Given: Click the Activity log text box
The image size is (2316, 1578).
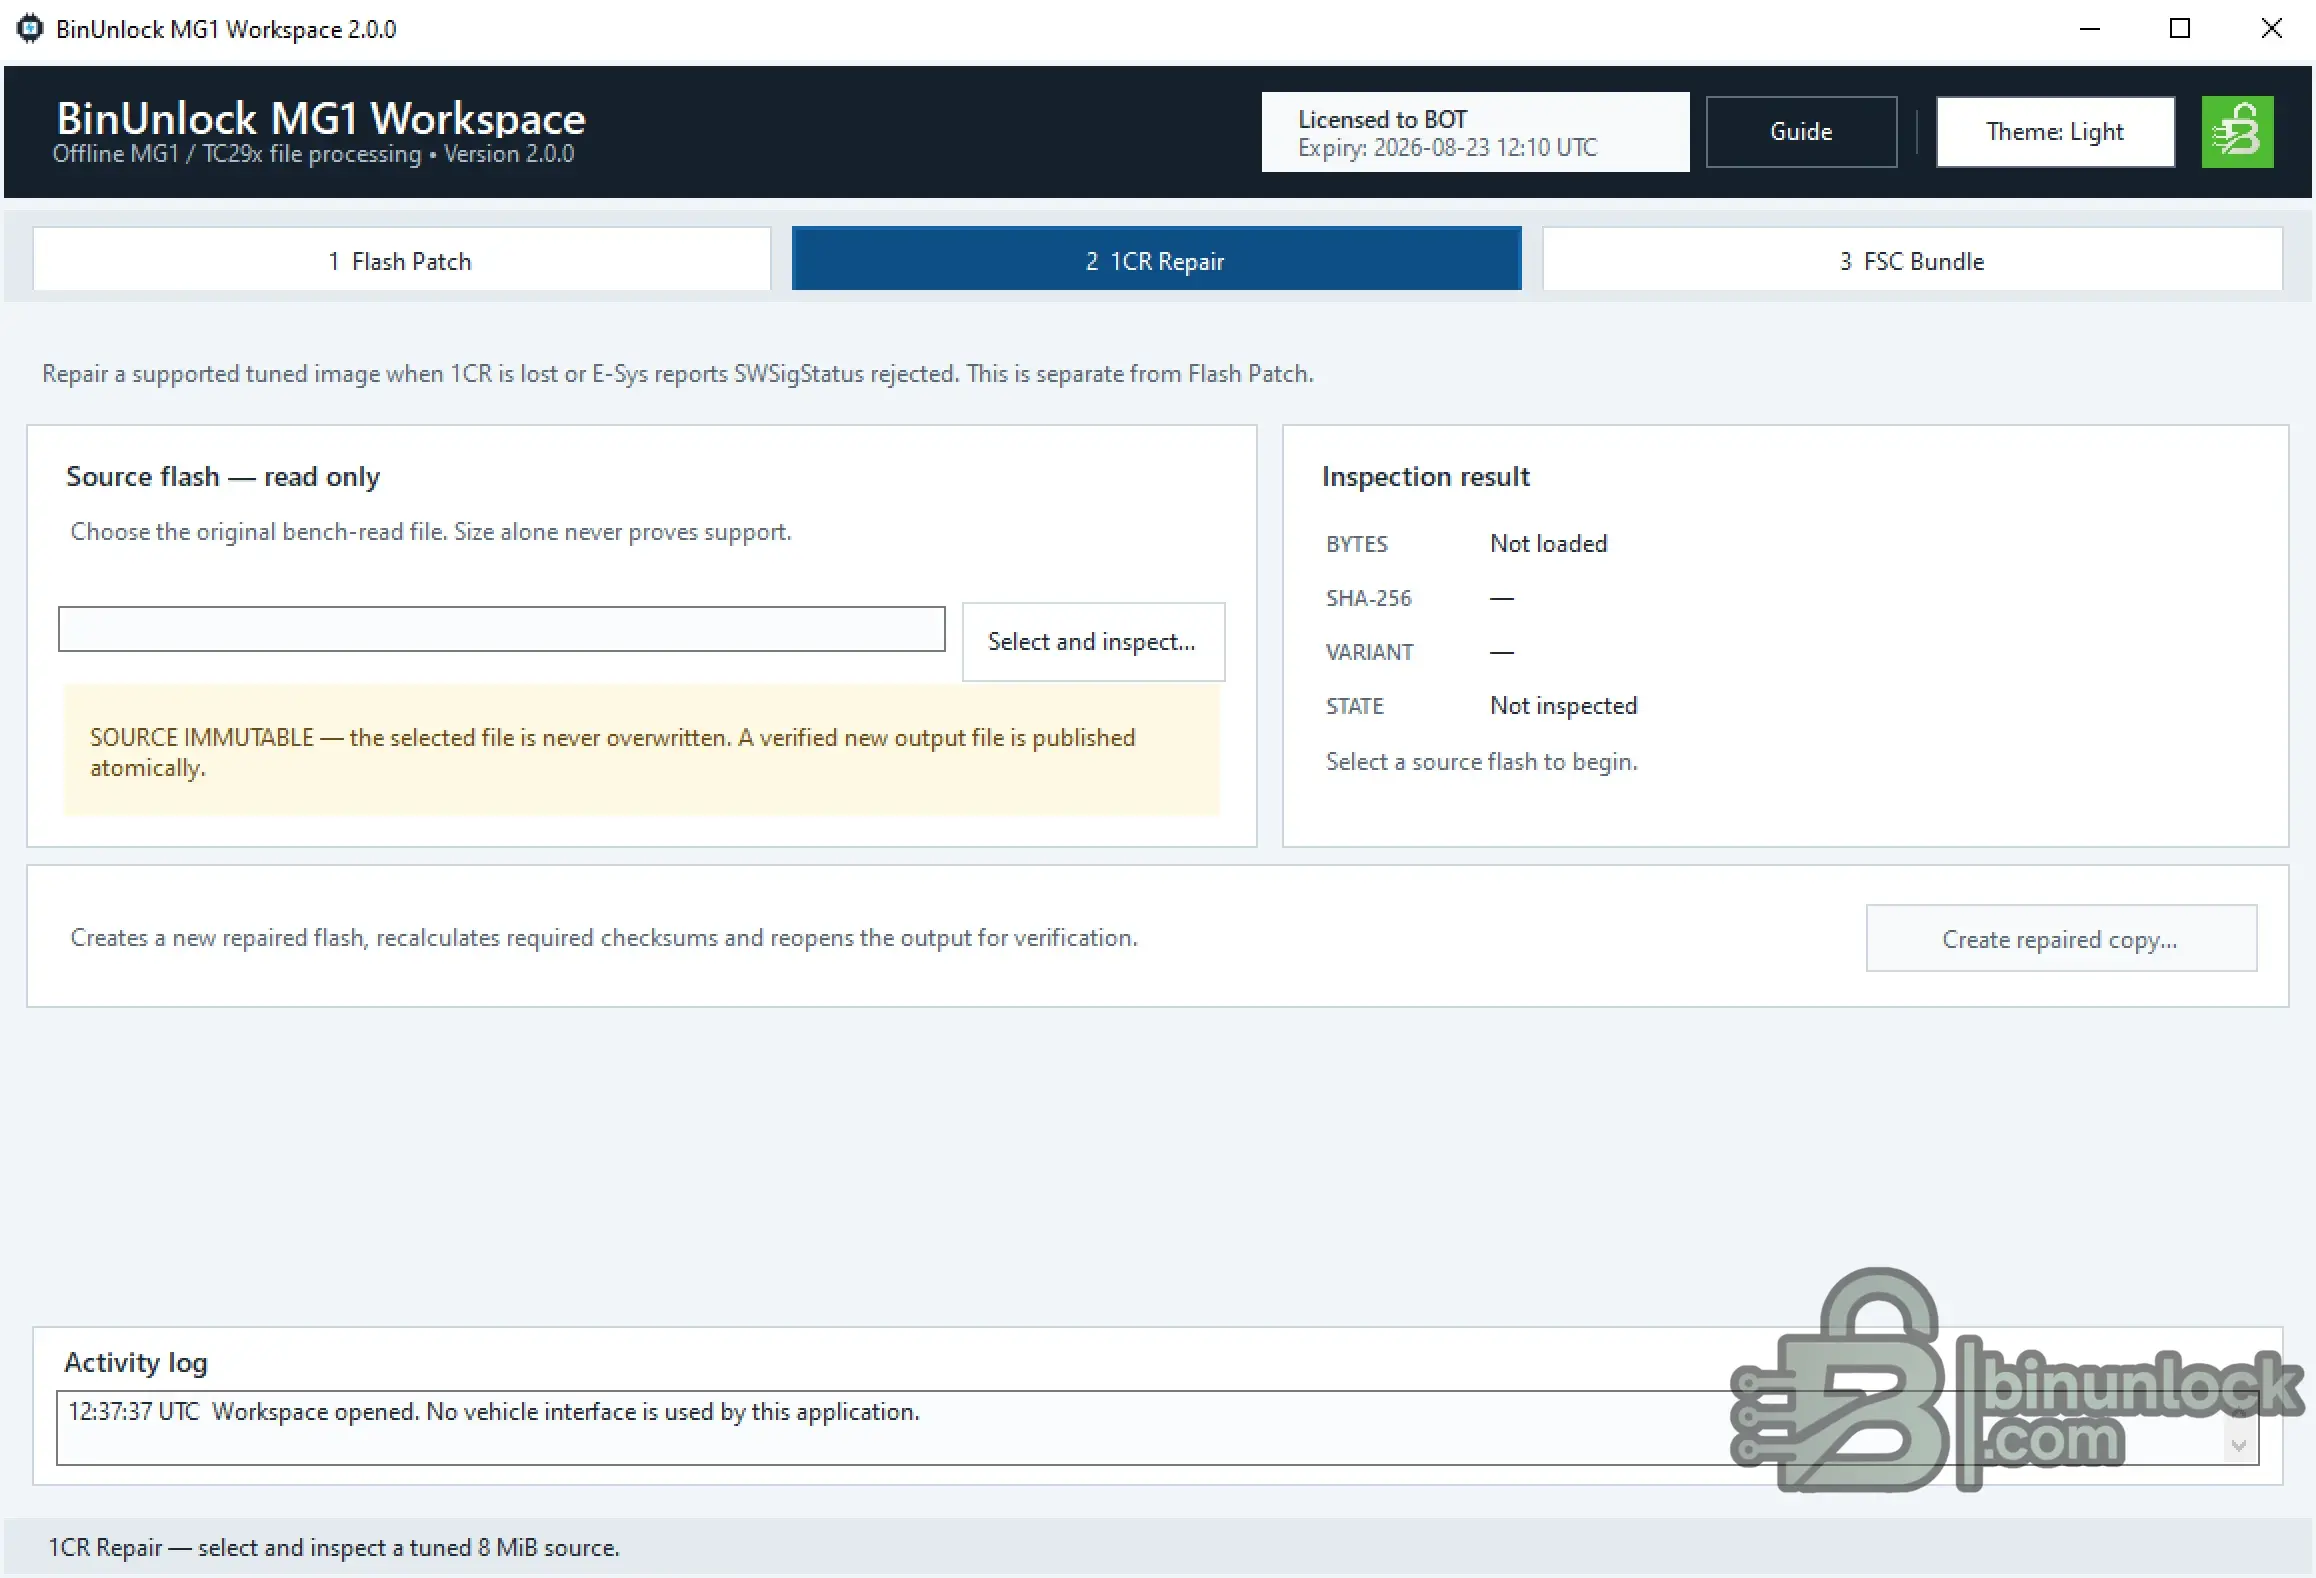Looking at the screenshot, I should click(x=1157, y=1428).
